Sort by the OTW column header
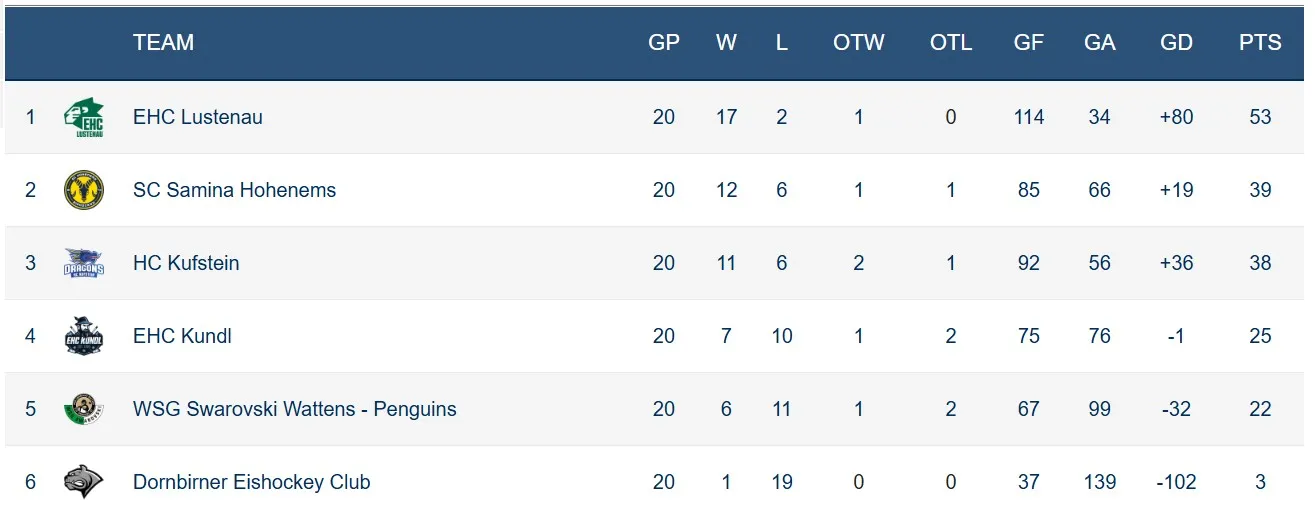 pyautogui.click(x=858, y=43)
